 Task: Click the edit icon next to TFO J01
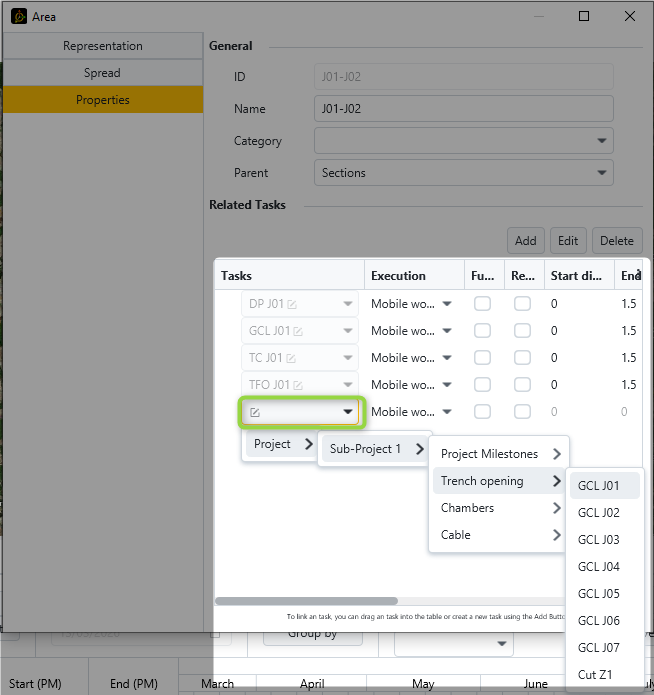(x=297, y=385)
